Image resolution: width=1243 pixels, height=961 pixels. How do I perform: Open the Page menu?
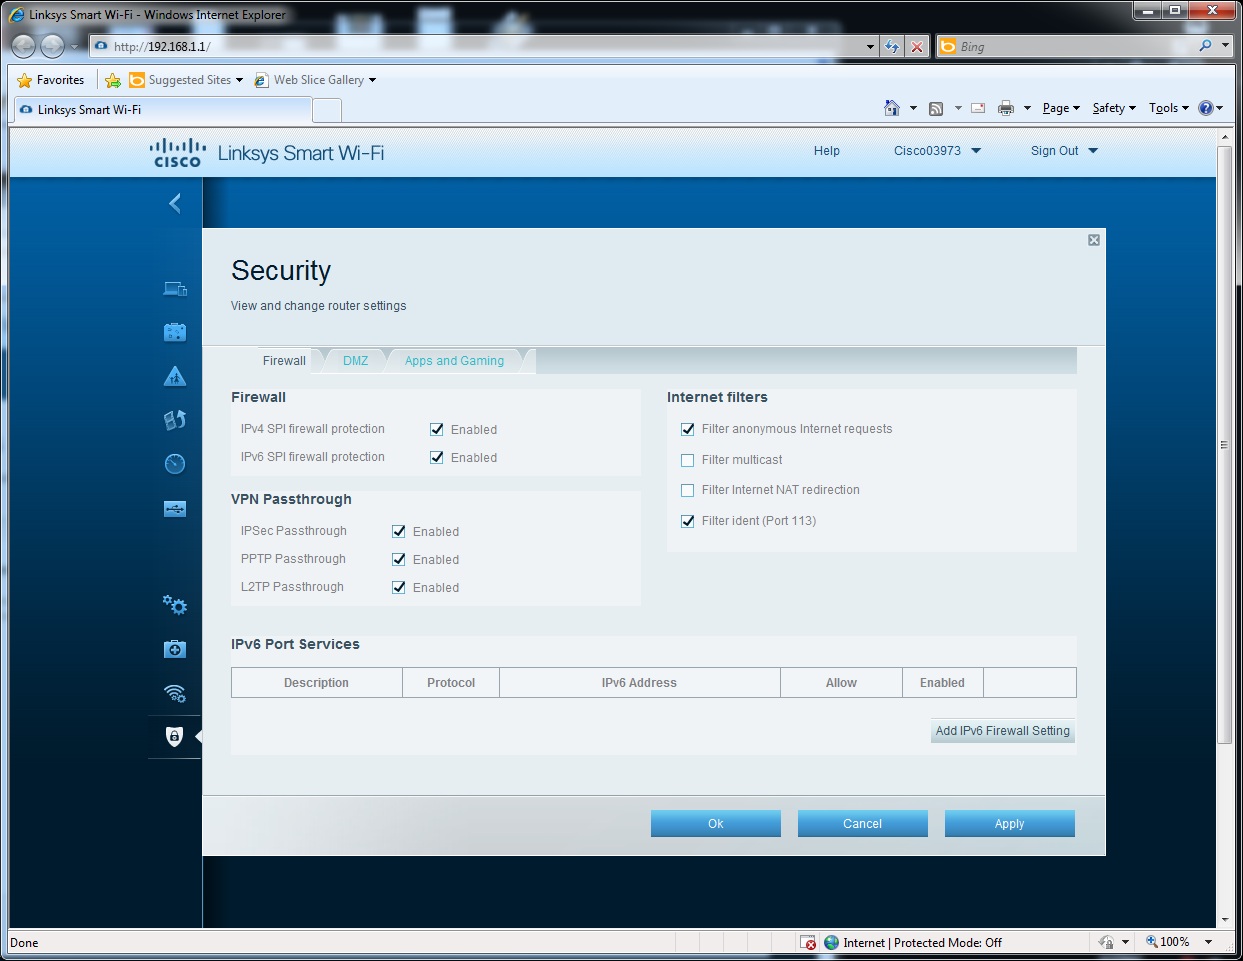click(x=1061, y=108)
